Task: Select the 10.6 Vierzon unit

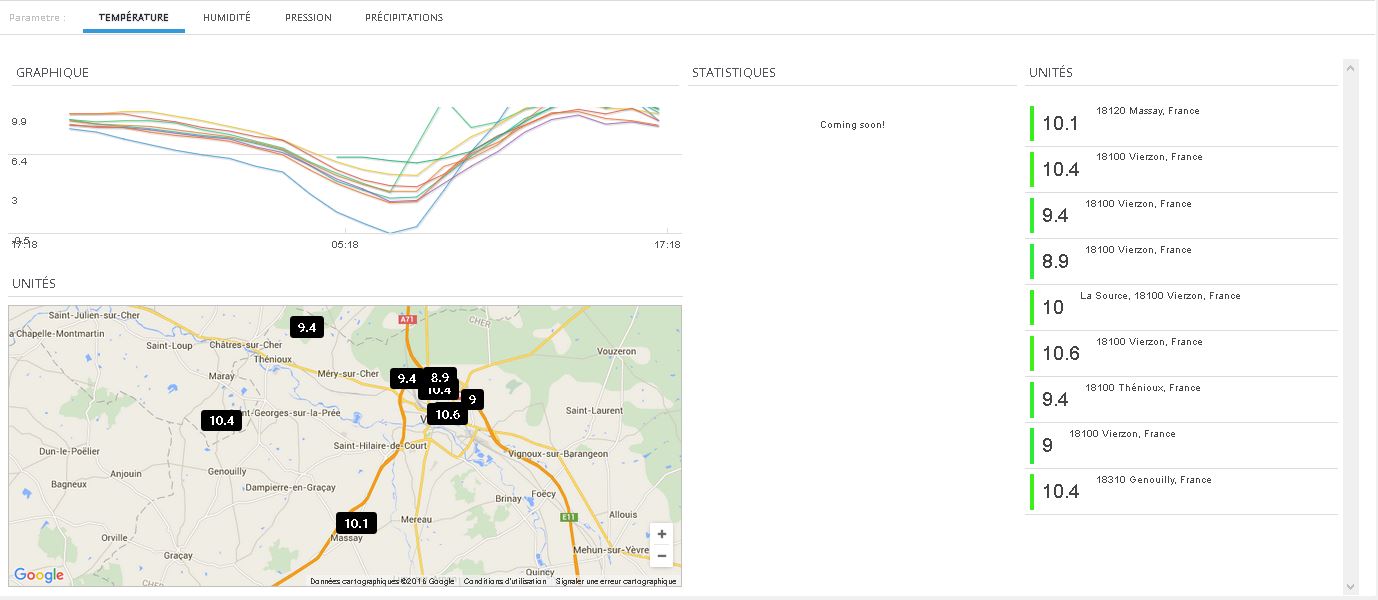Action: click(1181, 354)
